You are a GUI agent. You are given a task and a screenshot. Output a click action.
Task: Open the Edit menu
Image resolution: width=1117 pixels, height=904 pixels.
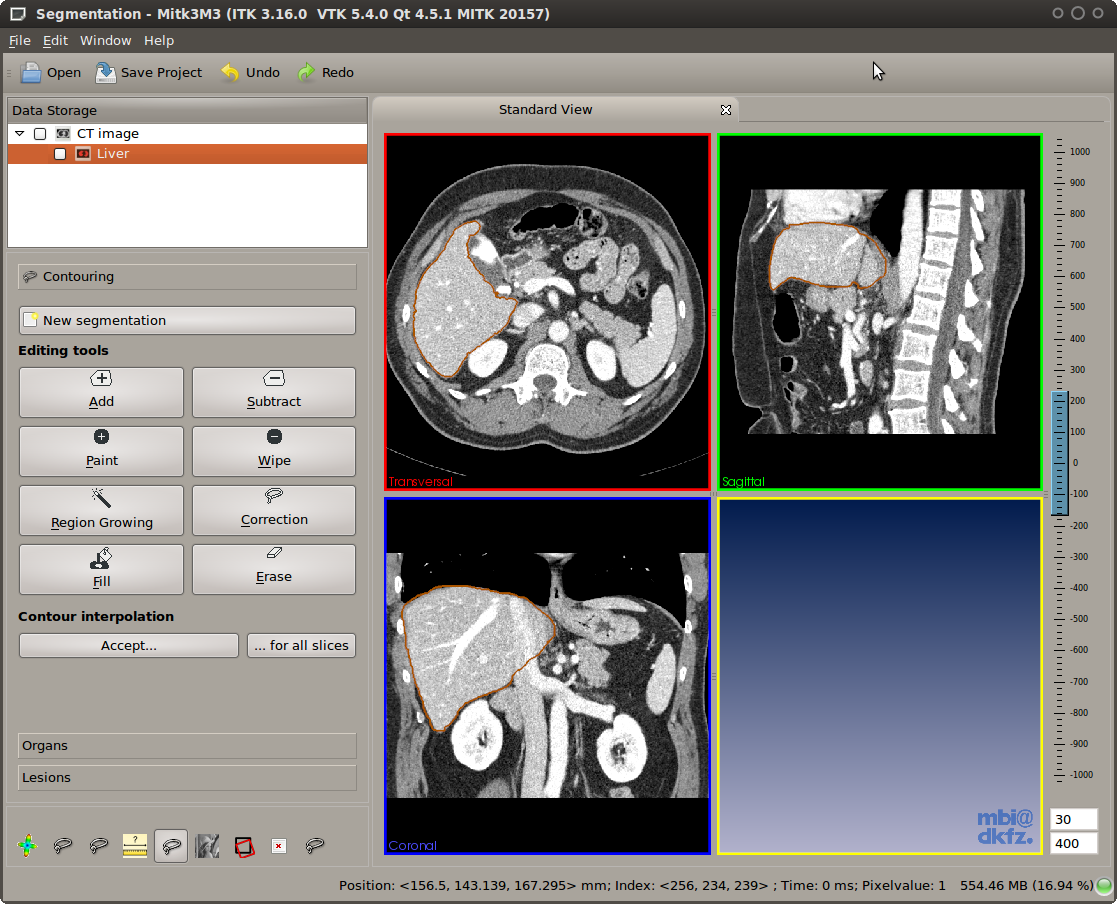pos(55,41)
